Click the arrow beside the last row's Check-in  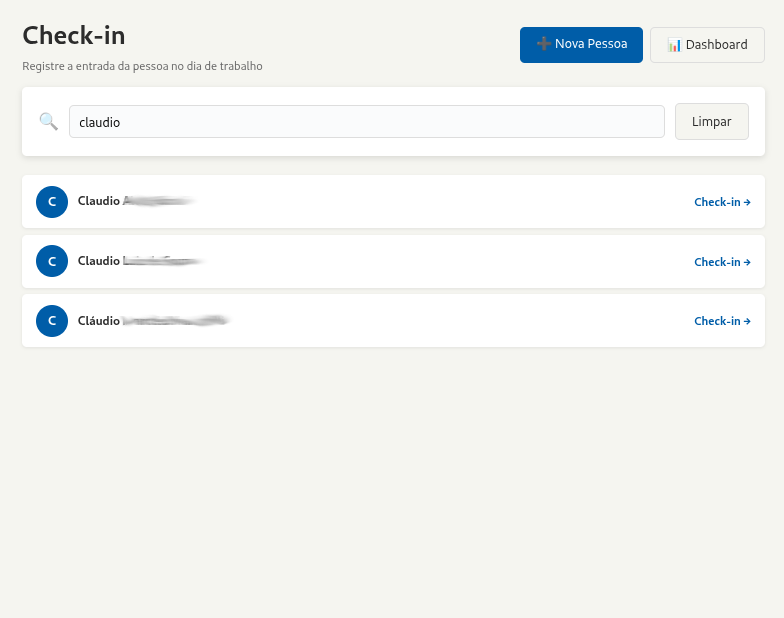pos(747,321)
